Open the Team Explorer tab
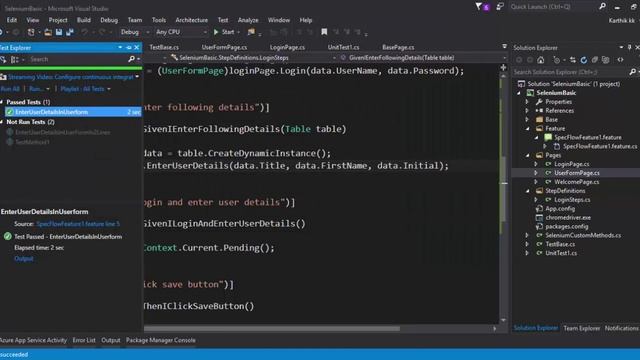640x360 pixels. (582, 328)
